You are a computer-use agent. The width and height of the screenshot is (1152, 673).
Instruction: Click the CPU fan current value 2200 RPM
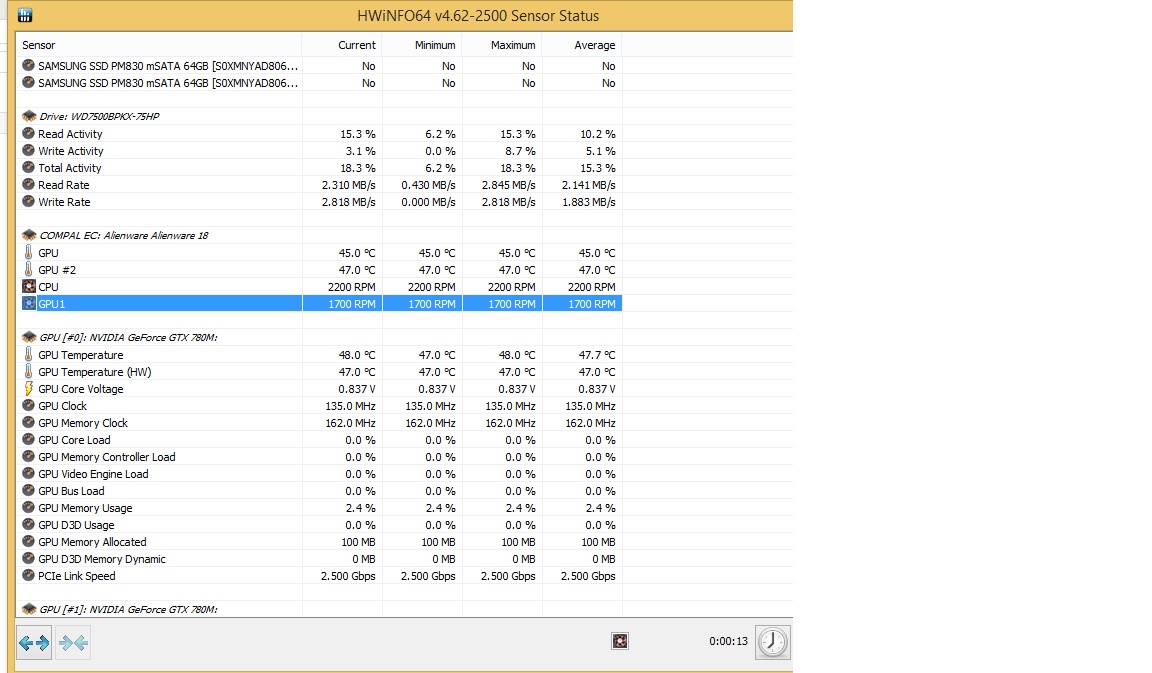351,287
